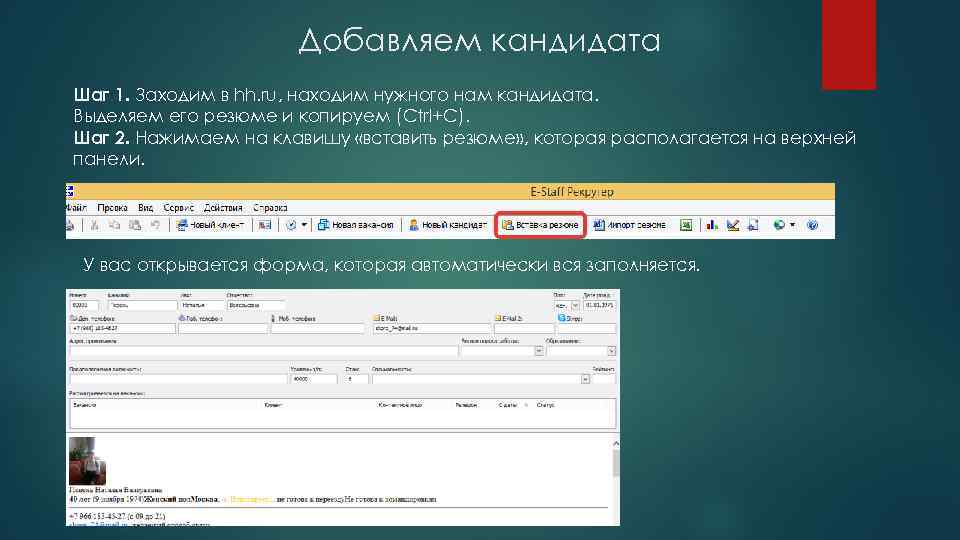
Task: Click the candidate photo thumbnail
Action: coord(87,461)
